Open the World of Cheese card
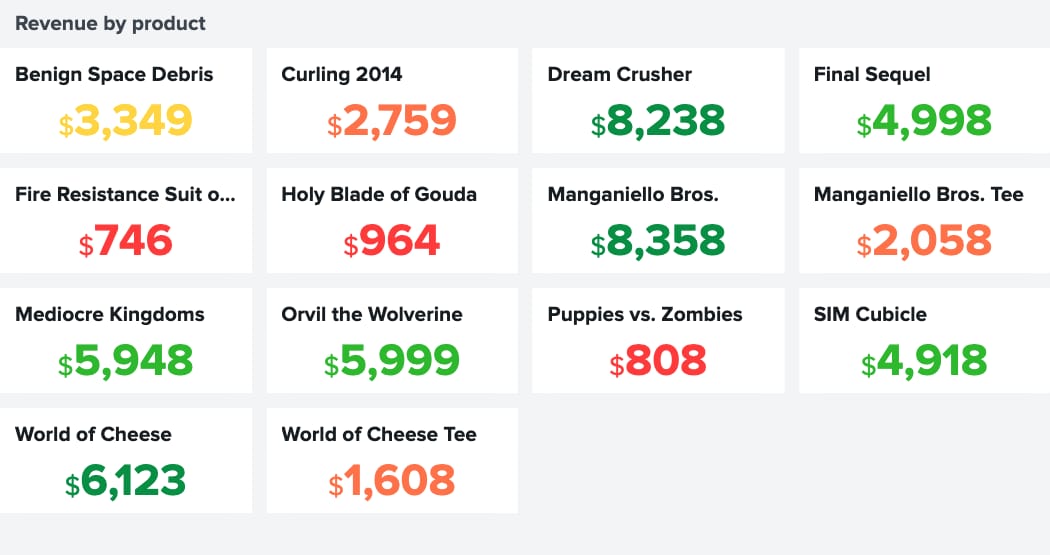 126,461
